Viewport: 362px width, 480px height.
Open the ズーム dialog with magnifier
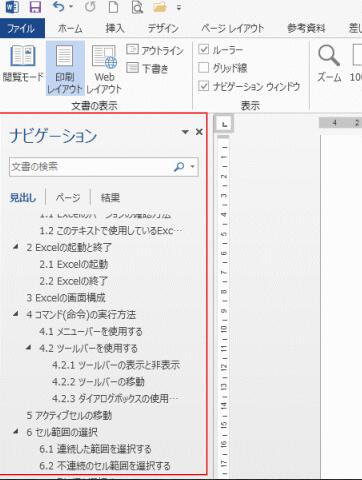[x=329, y=64]
